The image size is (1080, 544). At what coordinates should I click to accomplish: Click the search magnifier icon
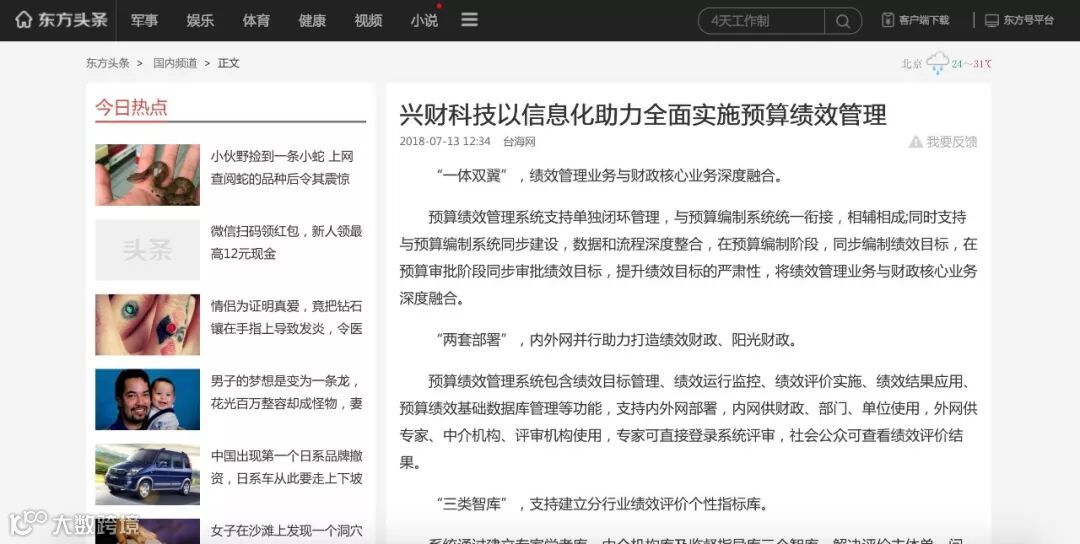tap(842, 21)
